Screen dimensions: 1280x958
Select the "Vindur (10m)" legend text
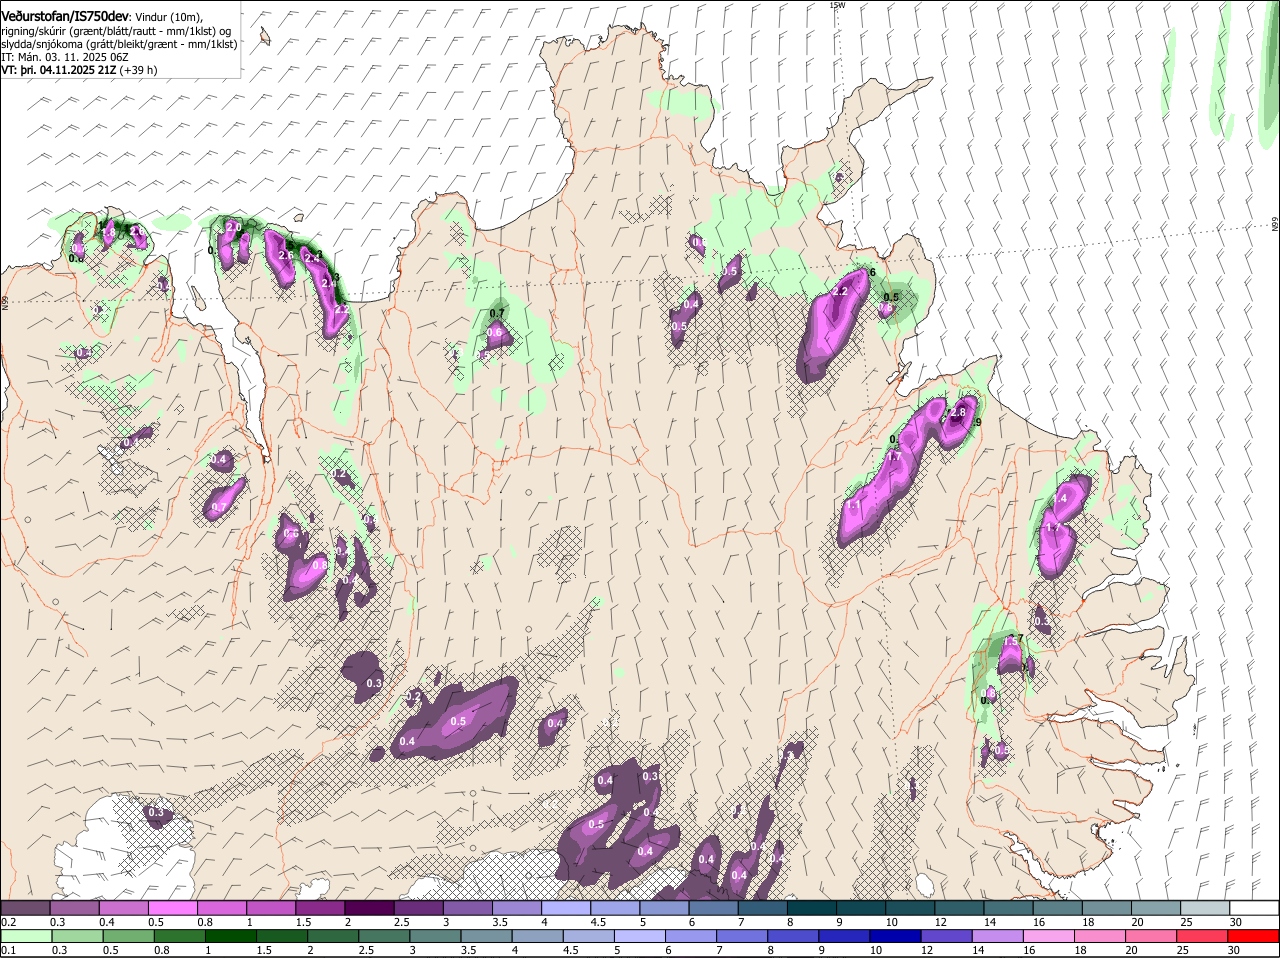click(x=169, y=17)
